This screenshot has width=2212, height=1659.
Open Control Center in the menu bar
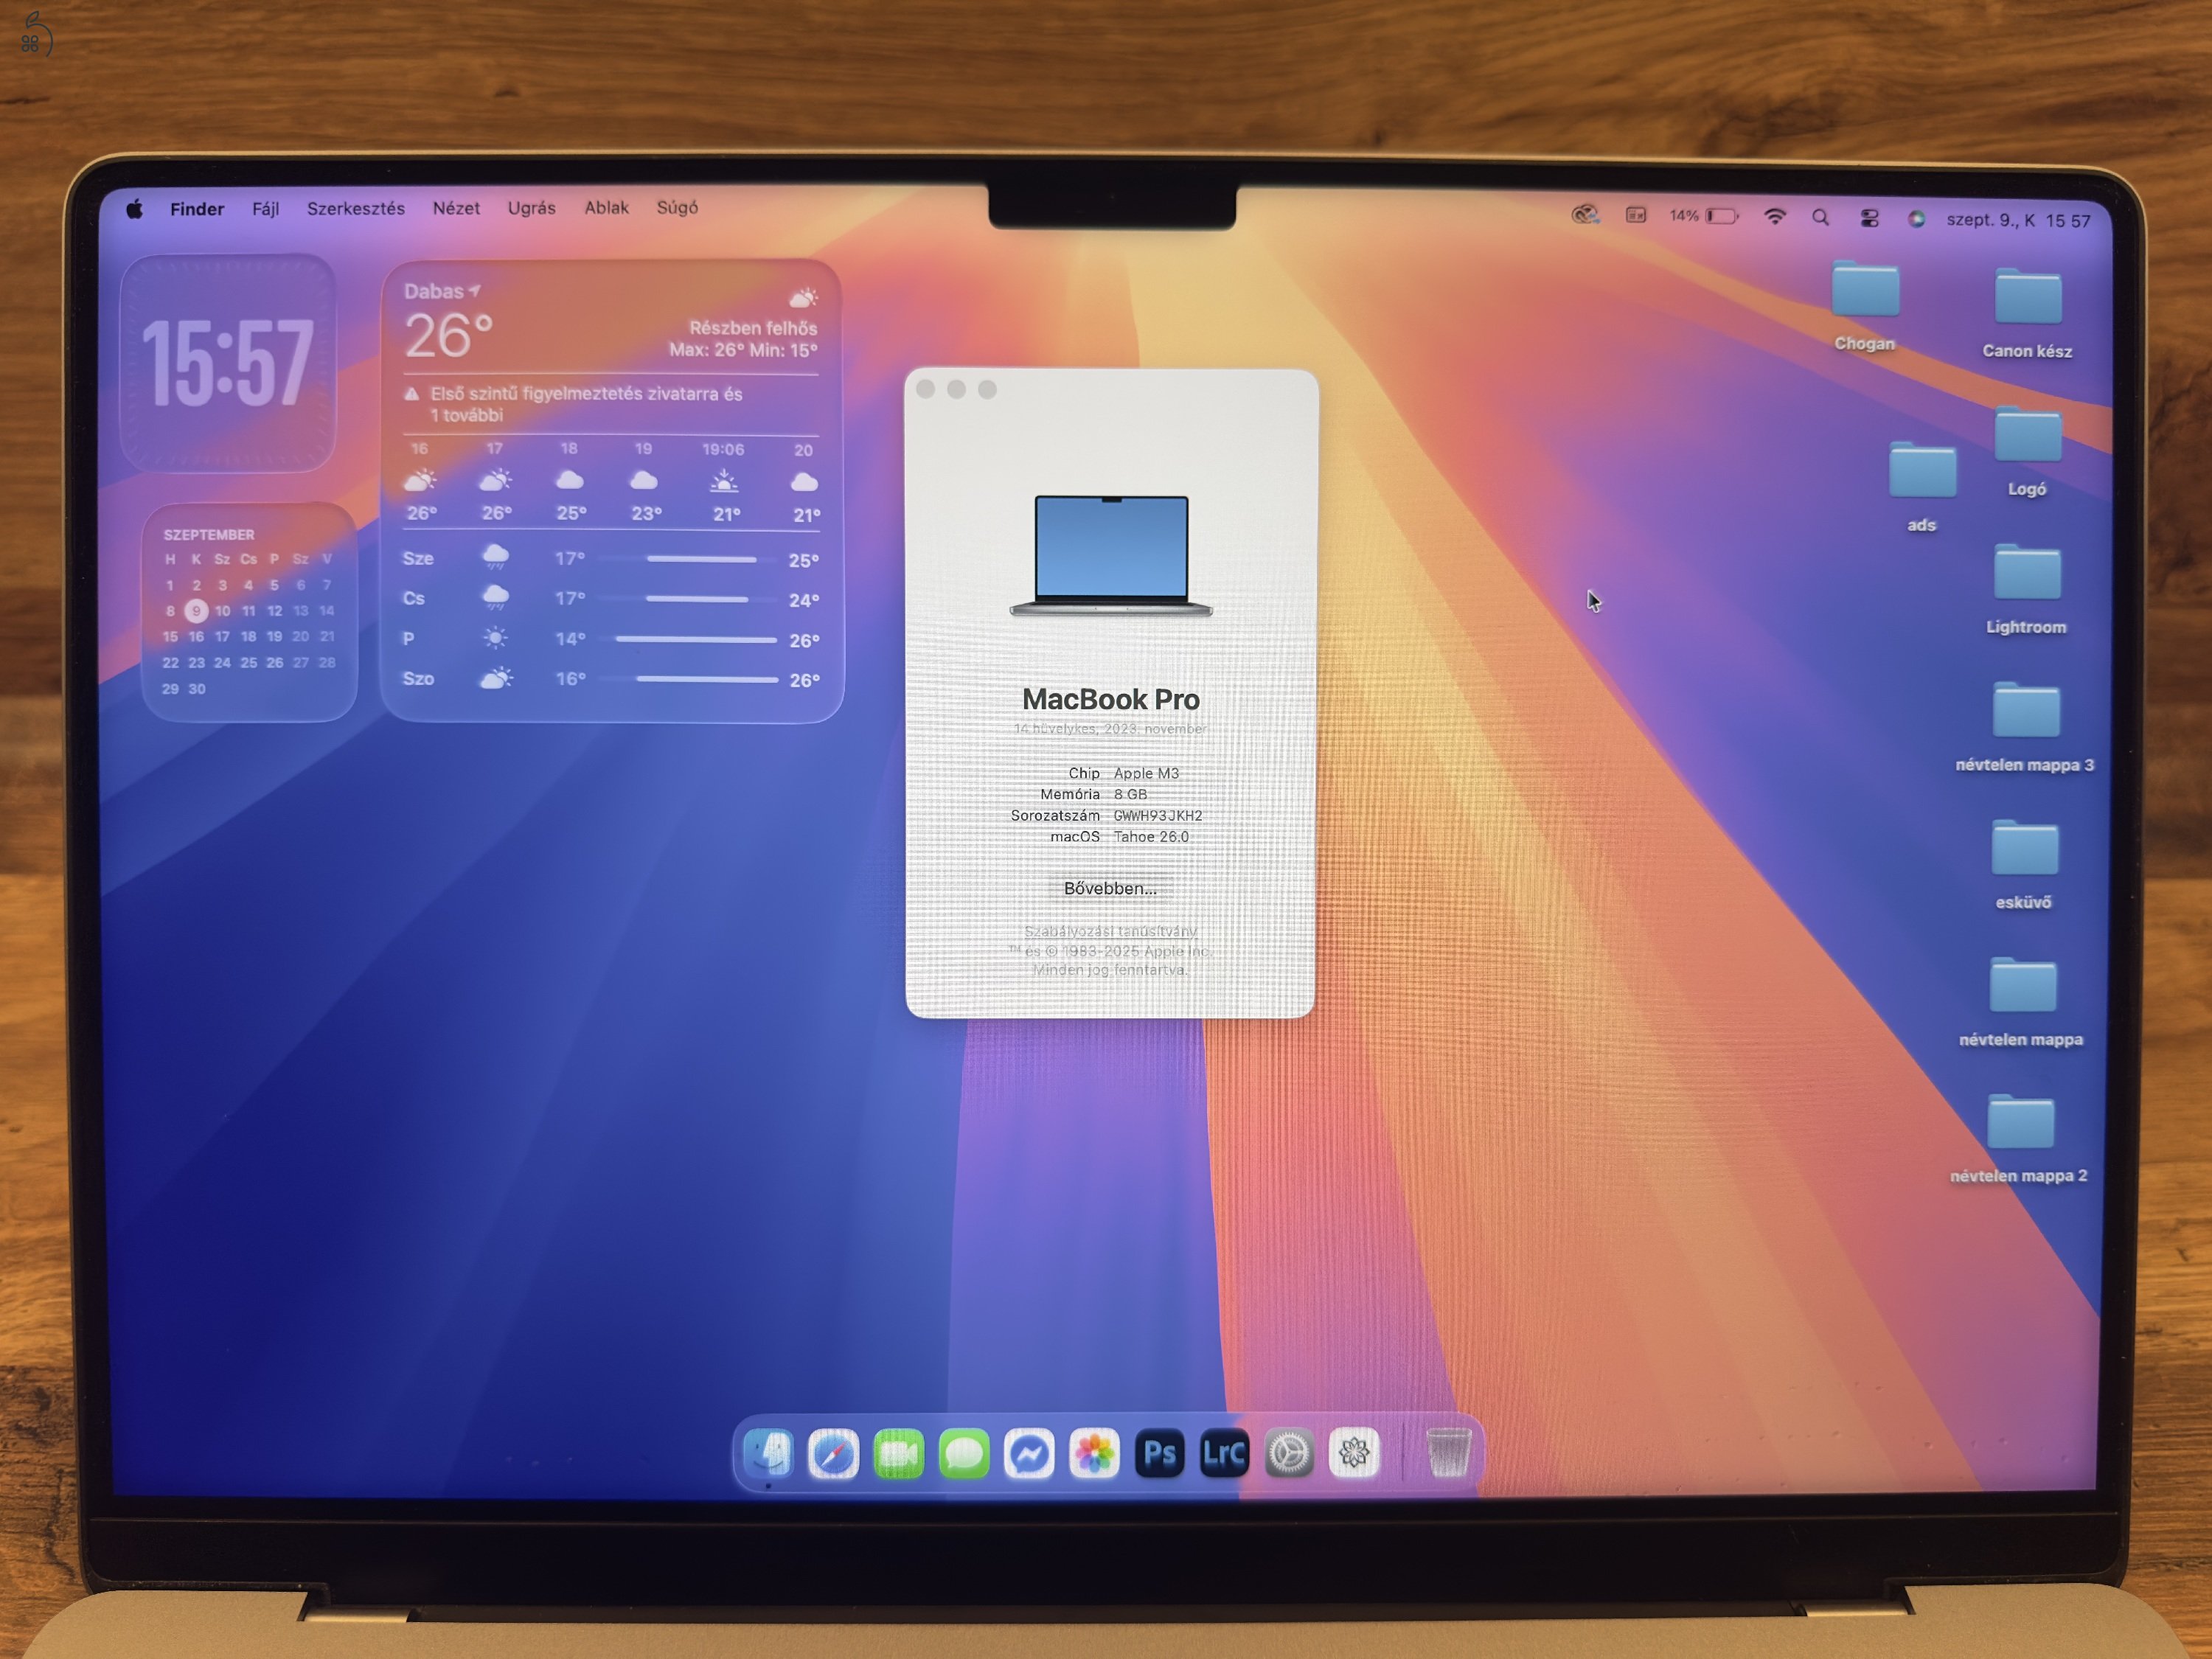[x=1869, y=218]
